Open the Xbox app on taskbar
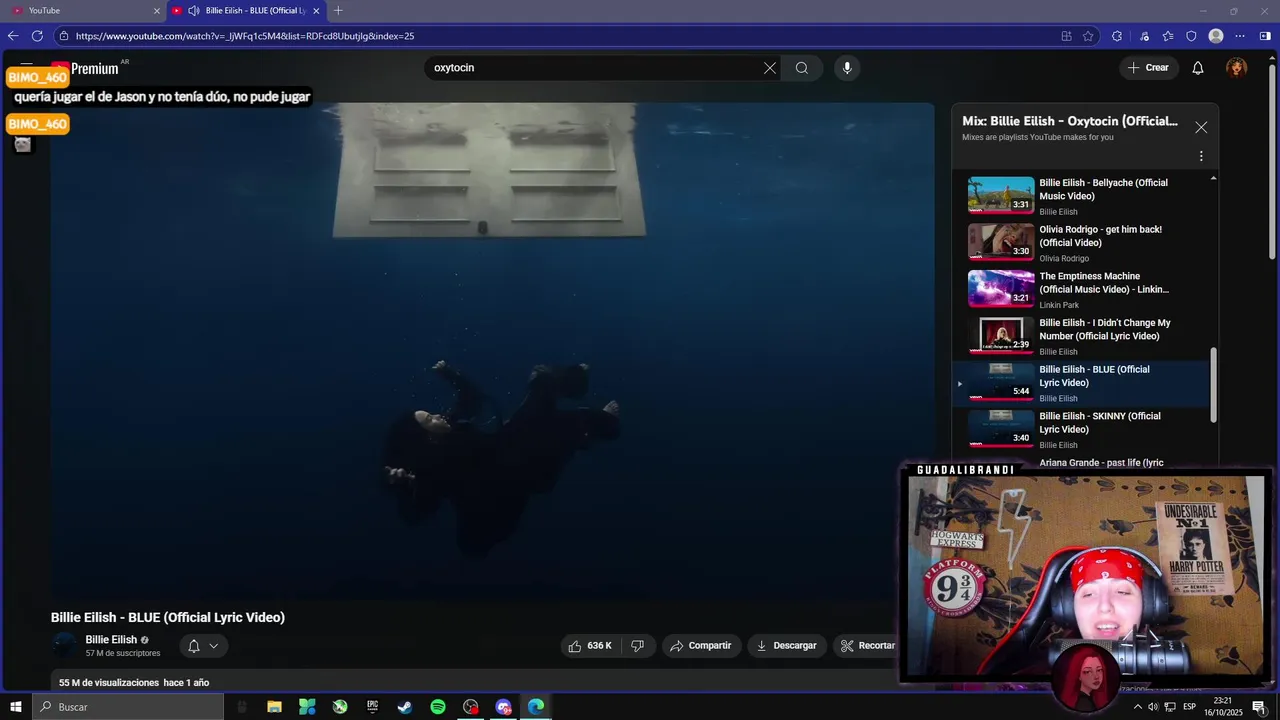Screen dimensions: 1280x720 pyautogui.click(x=340, y=707)
